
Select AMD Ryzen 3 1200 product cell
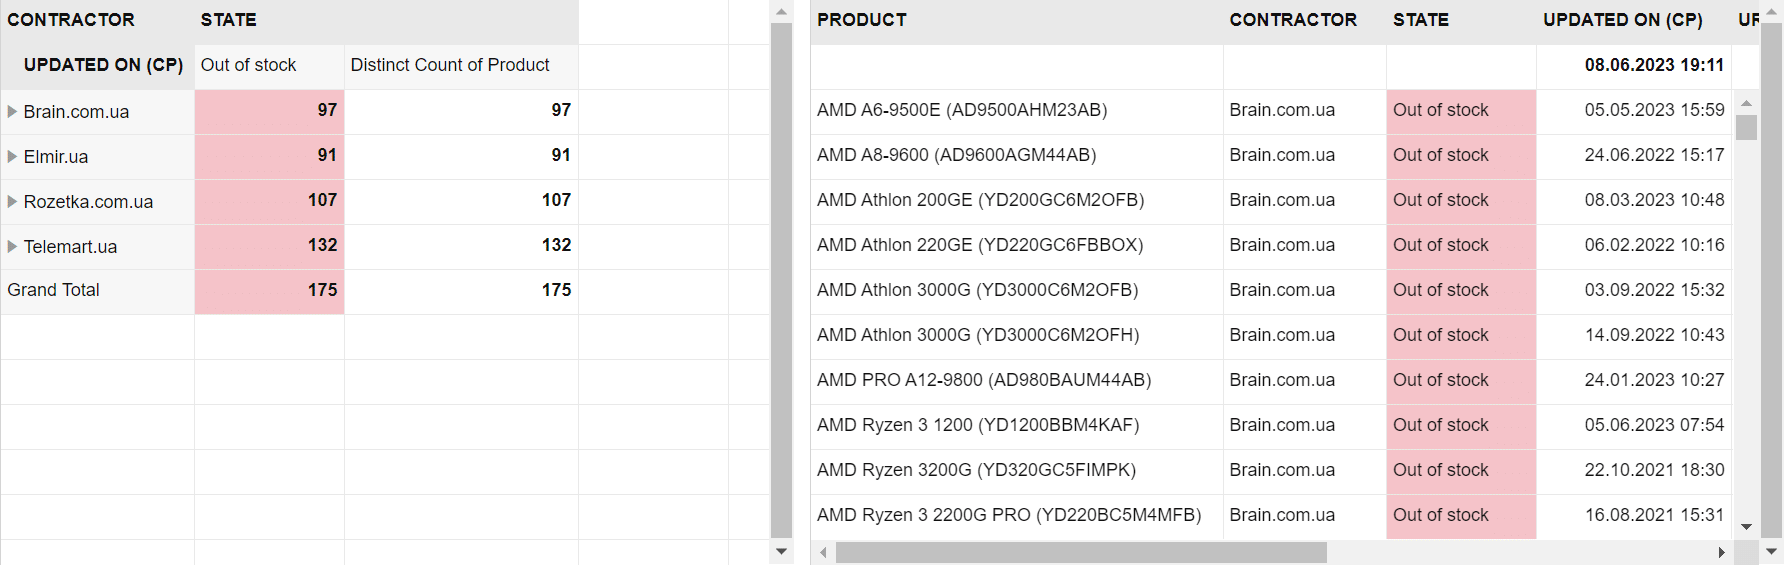pyautogui.click(x=978, y=425)
